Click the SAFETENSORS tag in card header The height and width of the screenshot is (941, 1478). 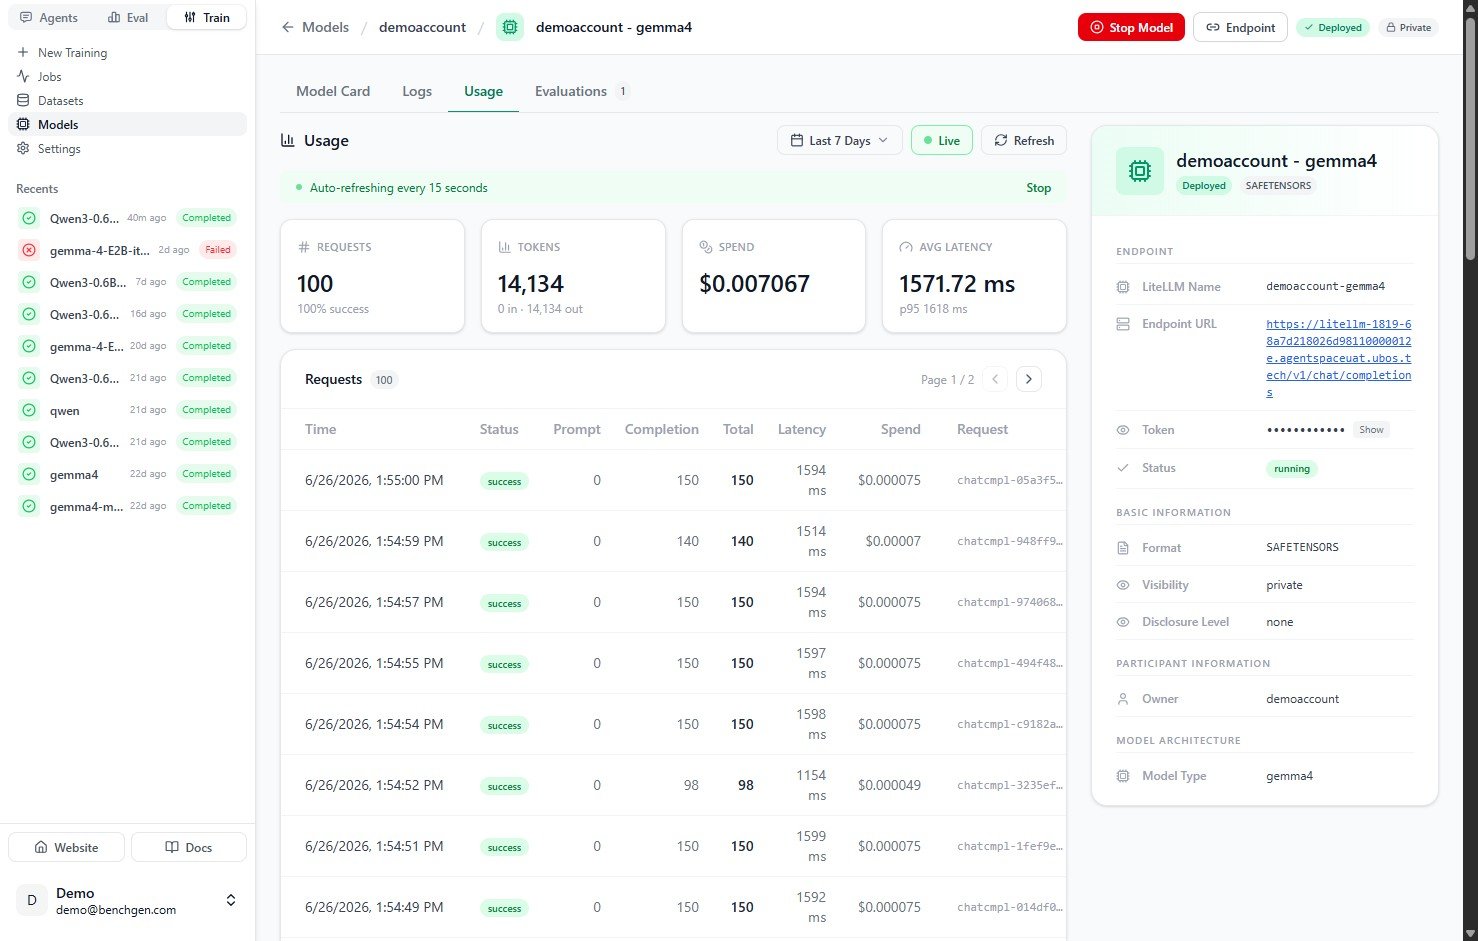(x=1278, y=186)
